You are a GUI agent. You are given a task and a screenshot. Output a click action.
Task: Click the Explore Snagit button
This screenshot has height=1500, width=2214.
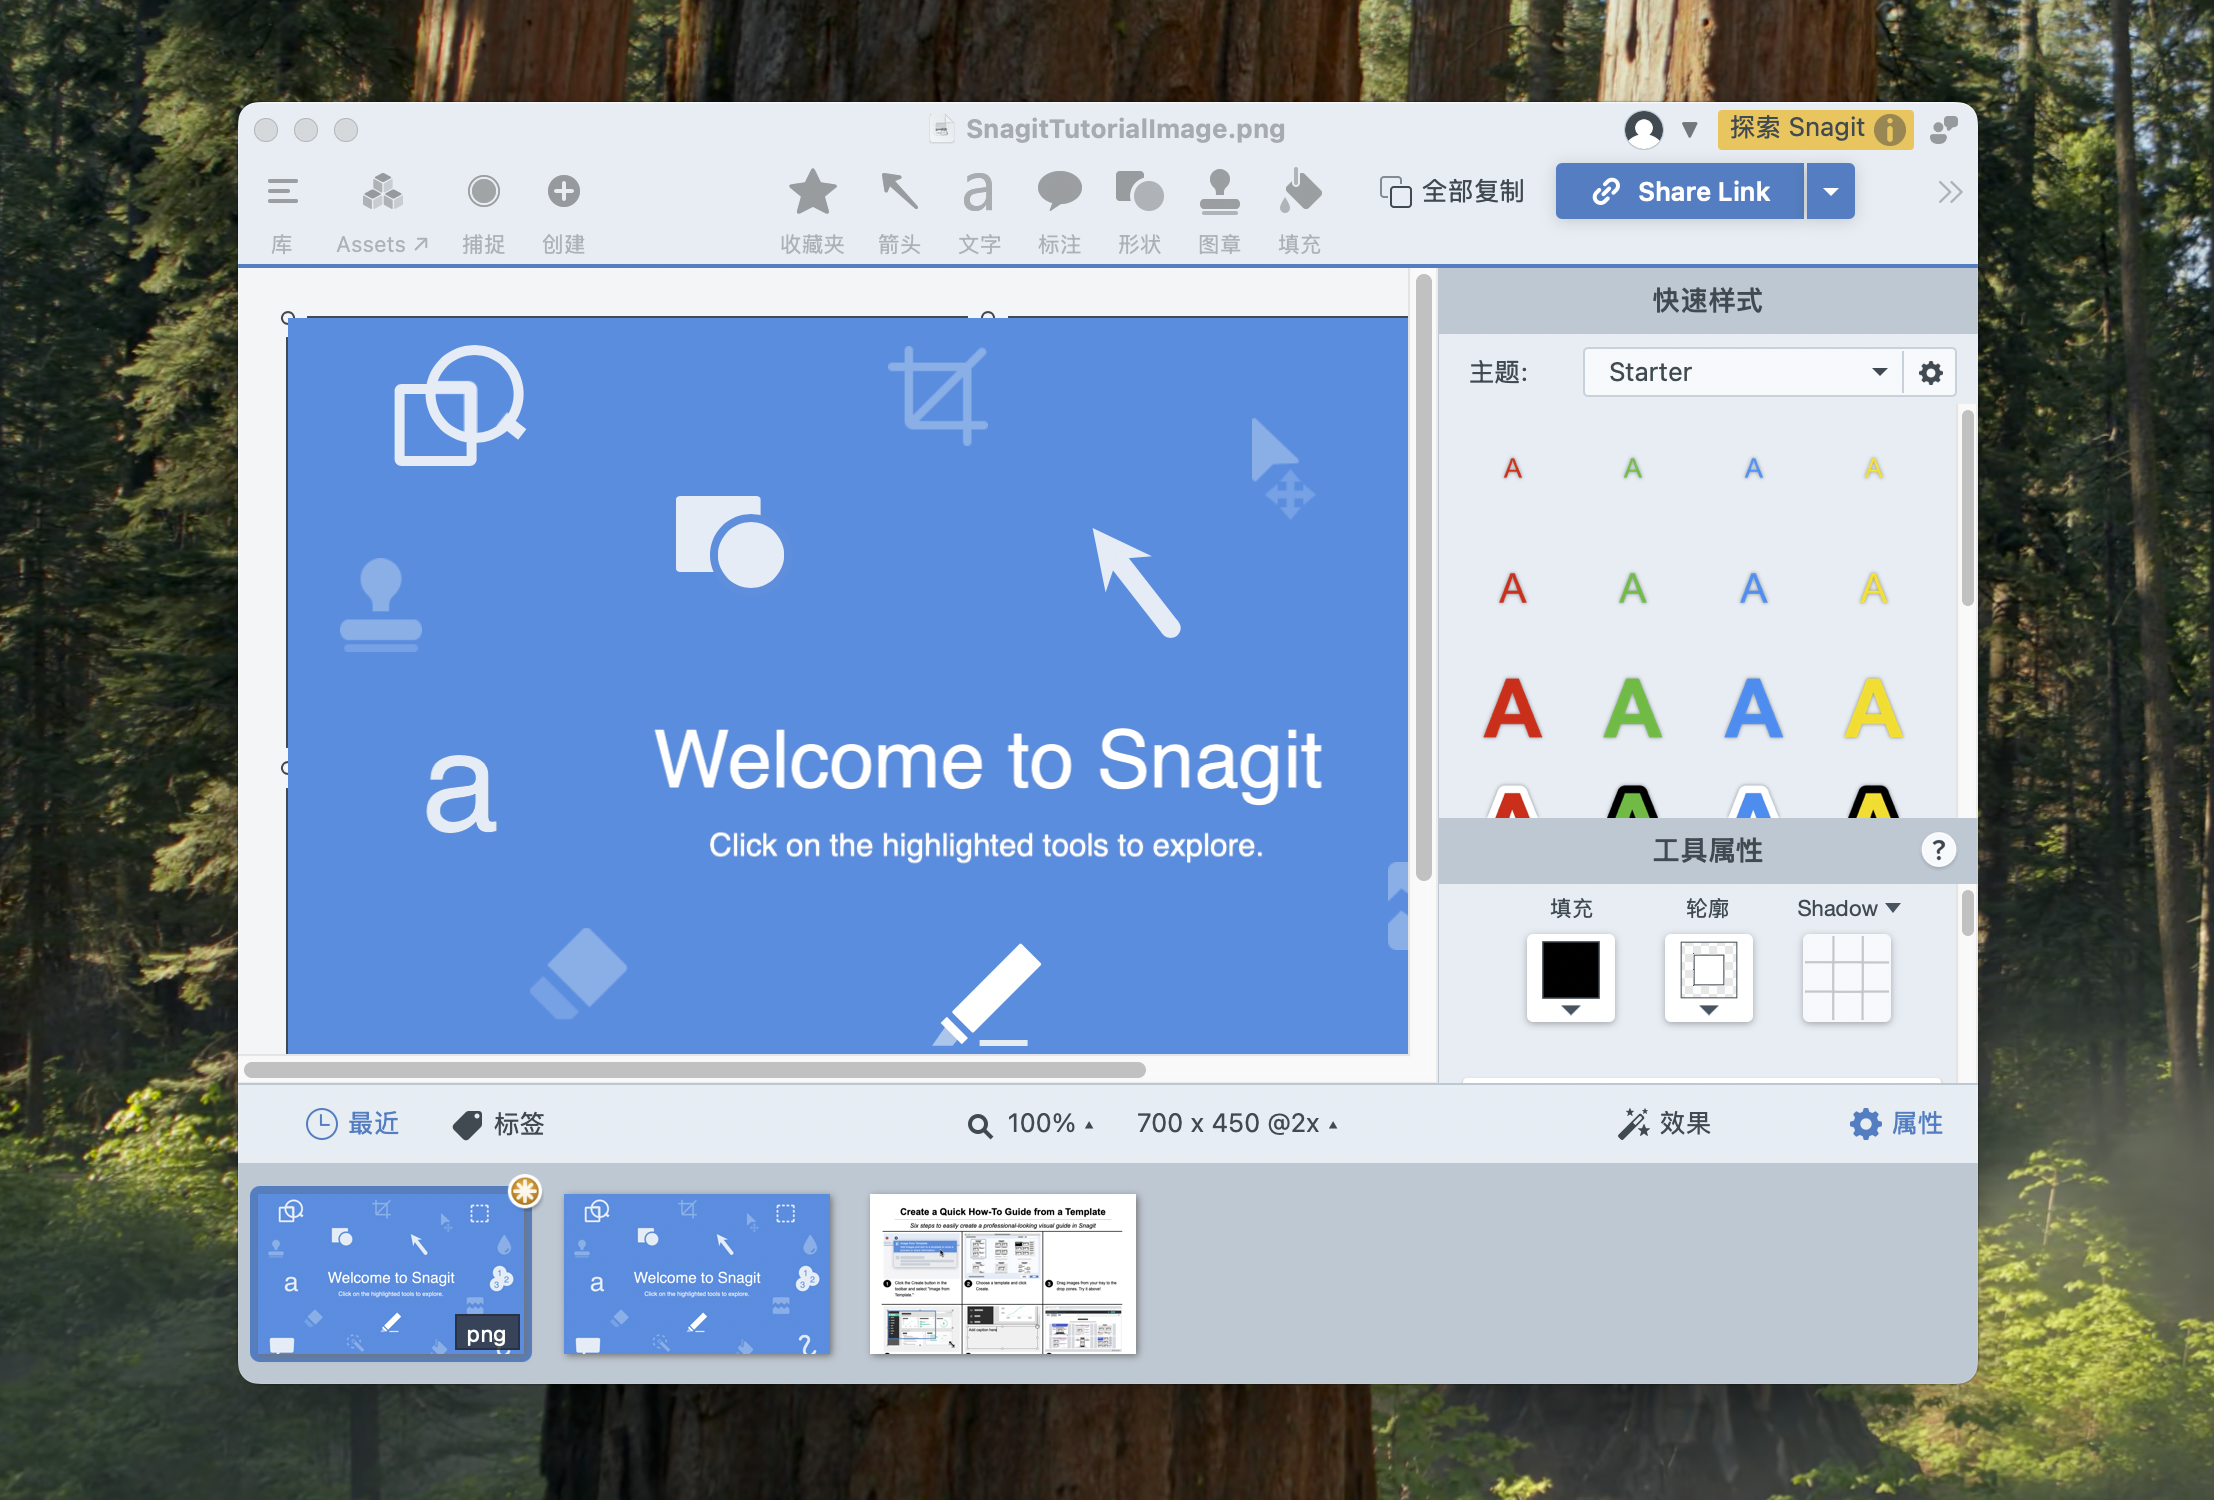pos(1815,129)
